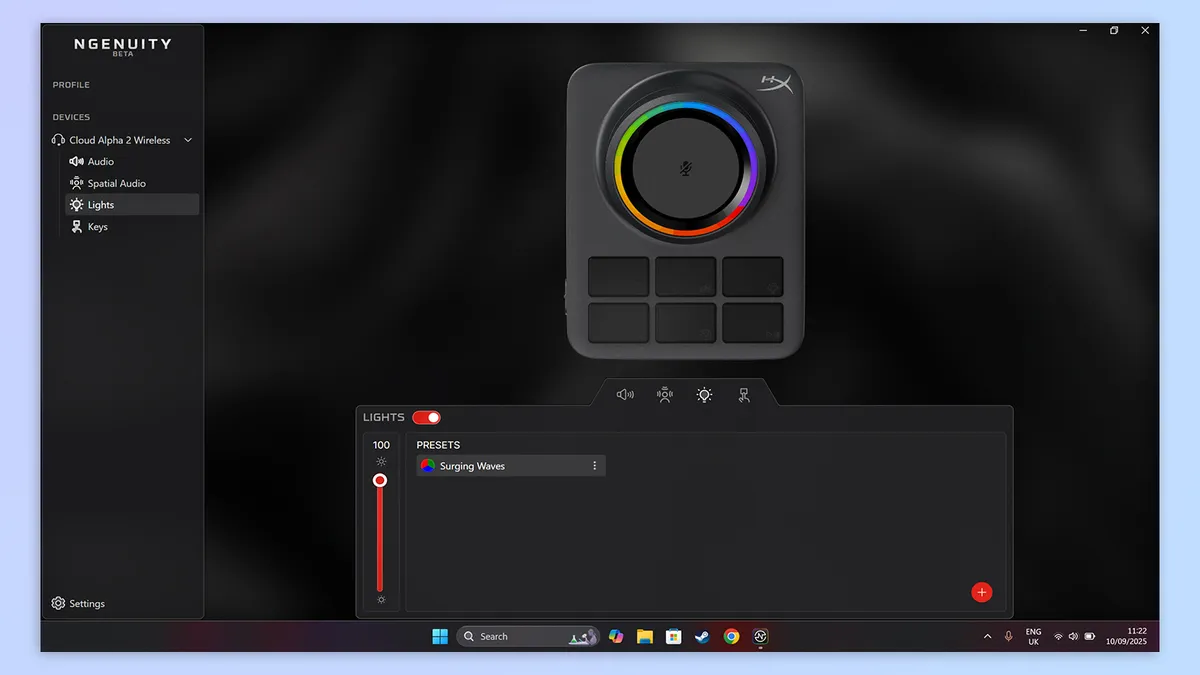Toggle the Lights switch off

pos(426,417)
